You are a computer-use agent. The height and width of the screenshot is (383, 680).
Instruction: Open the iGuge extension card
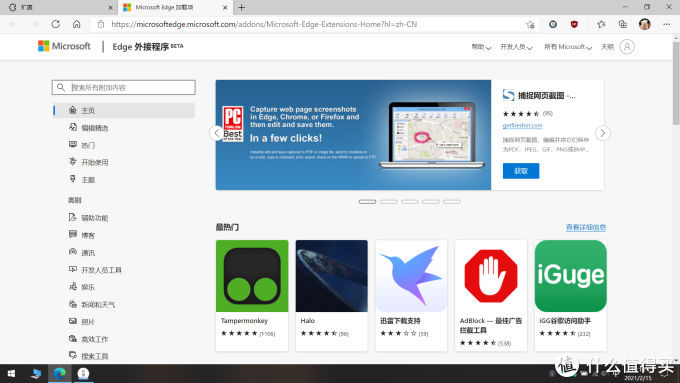pos(571,295)
